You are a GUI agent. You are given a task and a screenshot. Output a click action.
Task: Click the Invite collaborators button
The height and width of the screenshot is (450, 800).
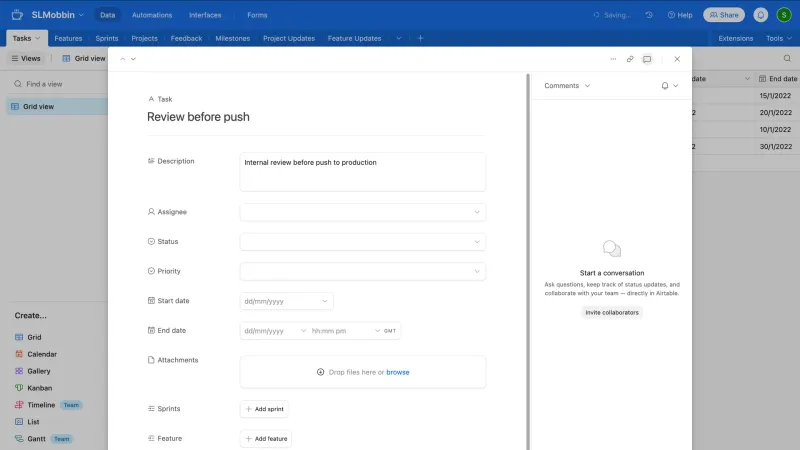[612, 312]
